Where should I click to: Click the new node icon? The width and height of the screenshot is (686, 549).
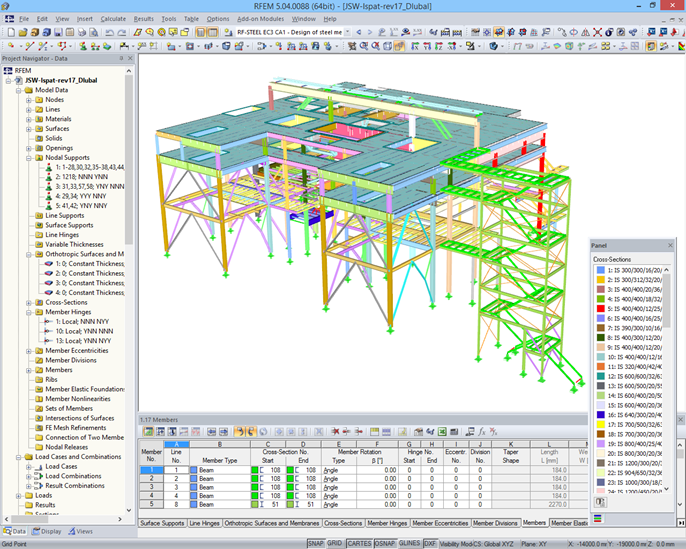click(10, 46)
